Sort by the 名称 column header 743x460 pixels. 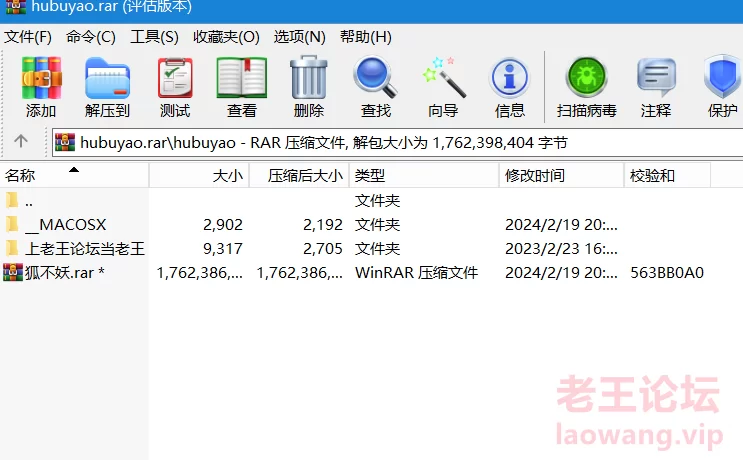click(x=74, y=175)
